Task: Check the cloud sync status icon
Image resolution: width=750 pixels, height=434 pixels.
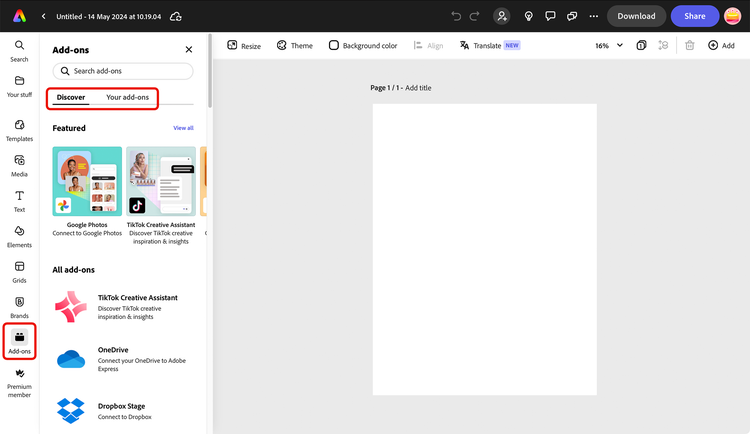Action: 176,16
